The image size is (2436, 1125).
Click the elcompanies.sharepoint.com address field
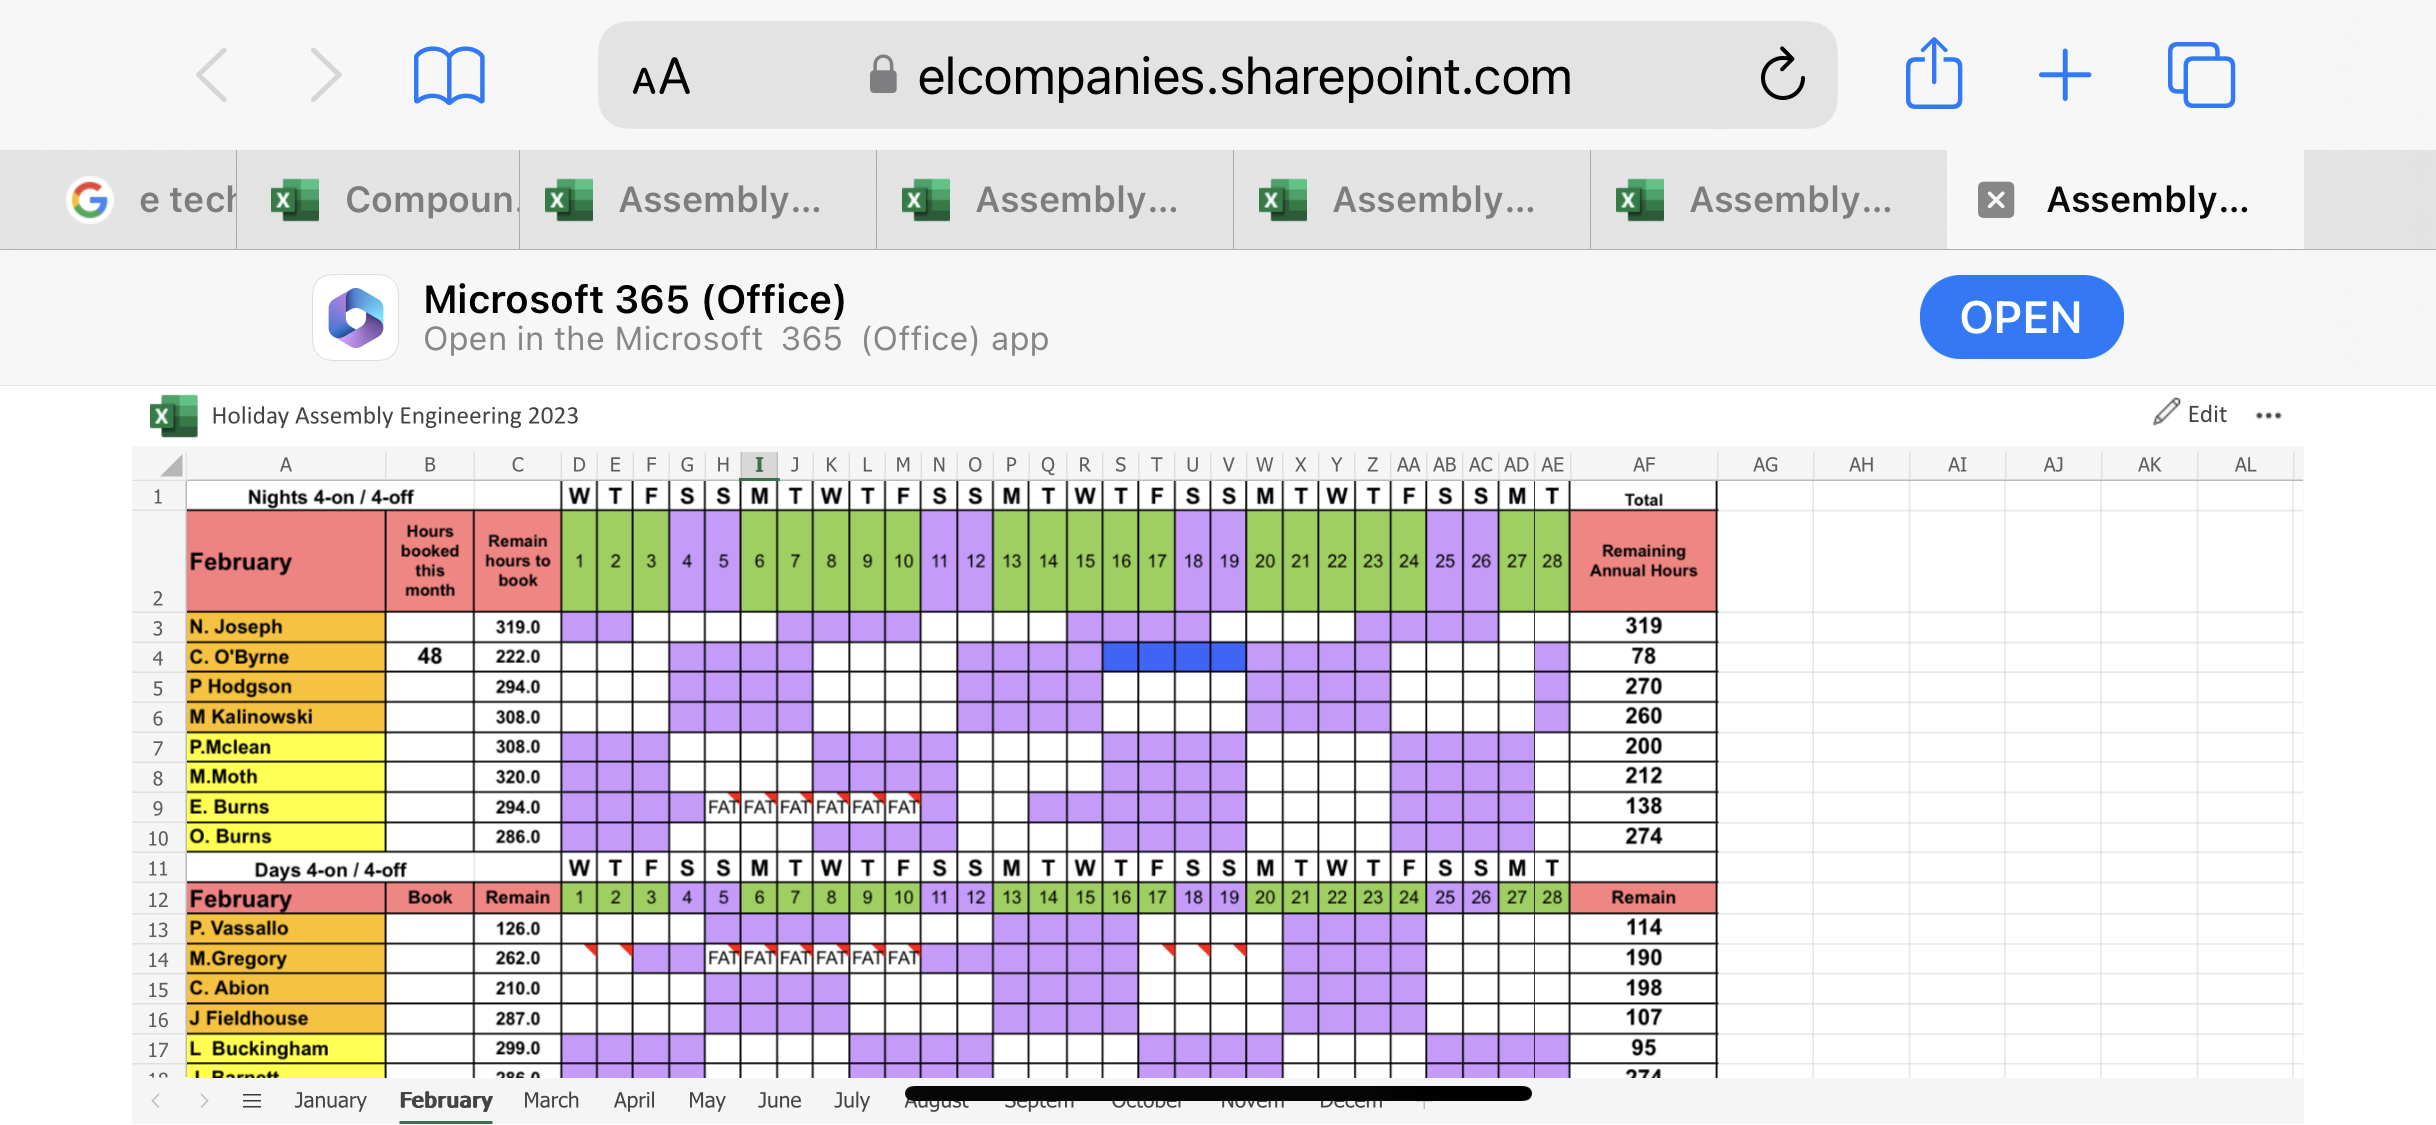pos(1244,77)
